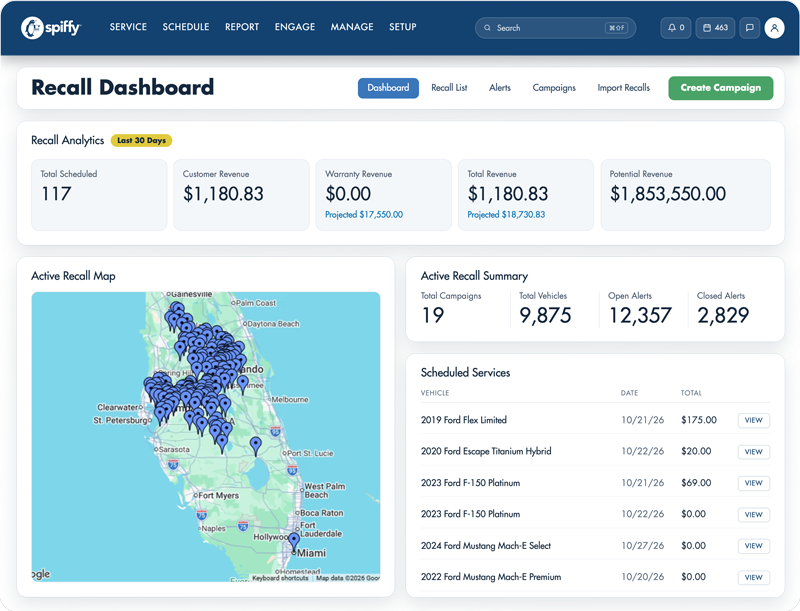Click the Last 30 Days badge
800x611 pixels.
(141, 140)
